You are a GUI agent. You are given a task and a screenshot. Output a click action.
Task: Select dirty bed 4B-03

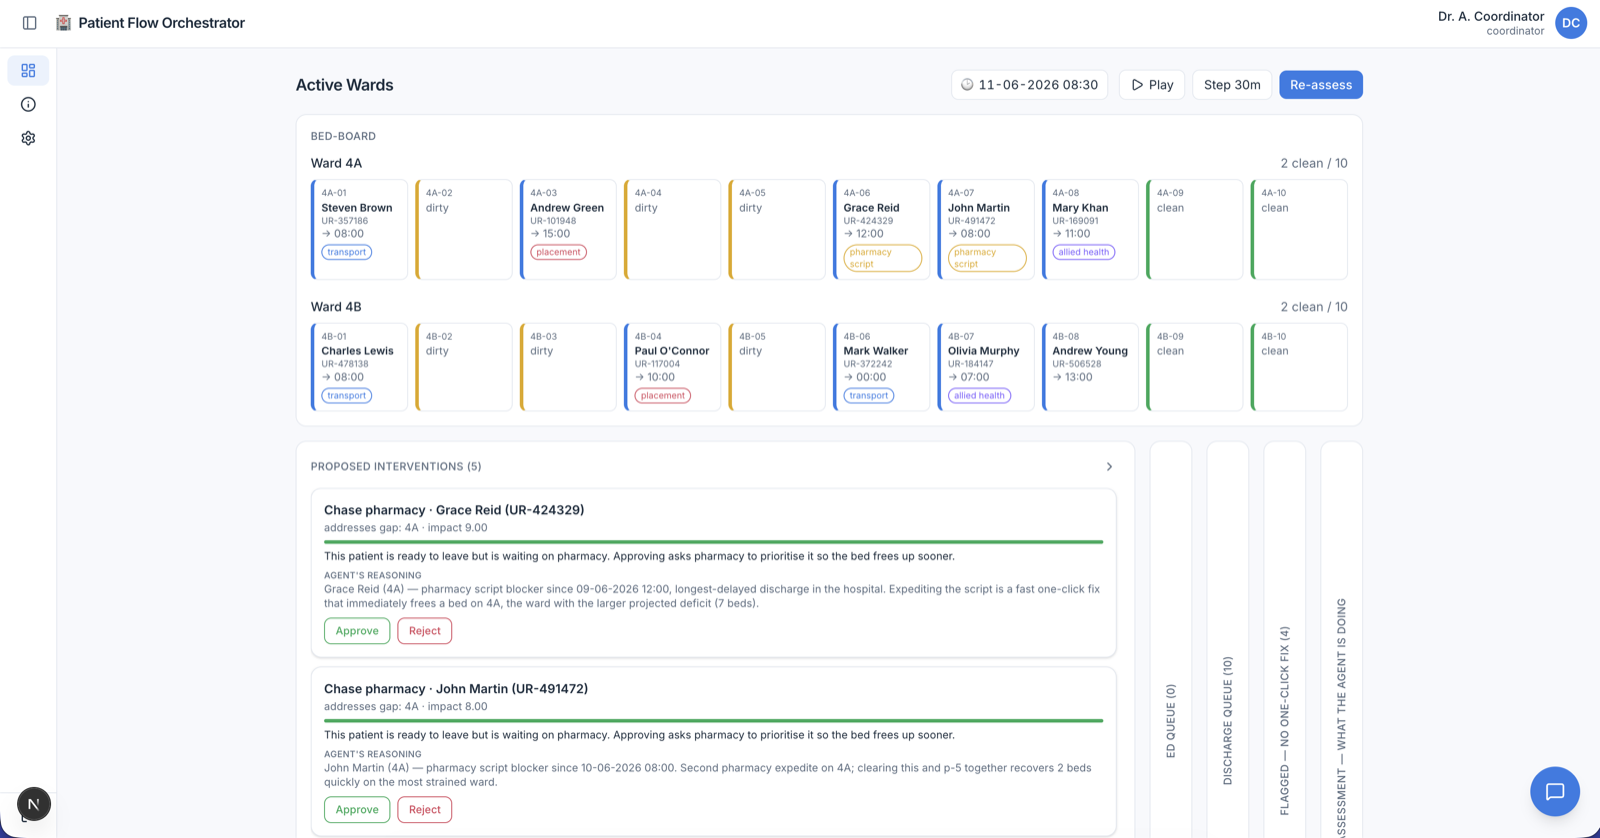tap(568, 367)
